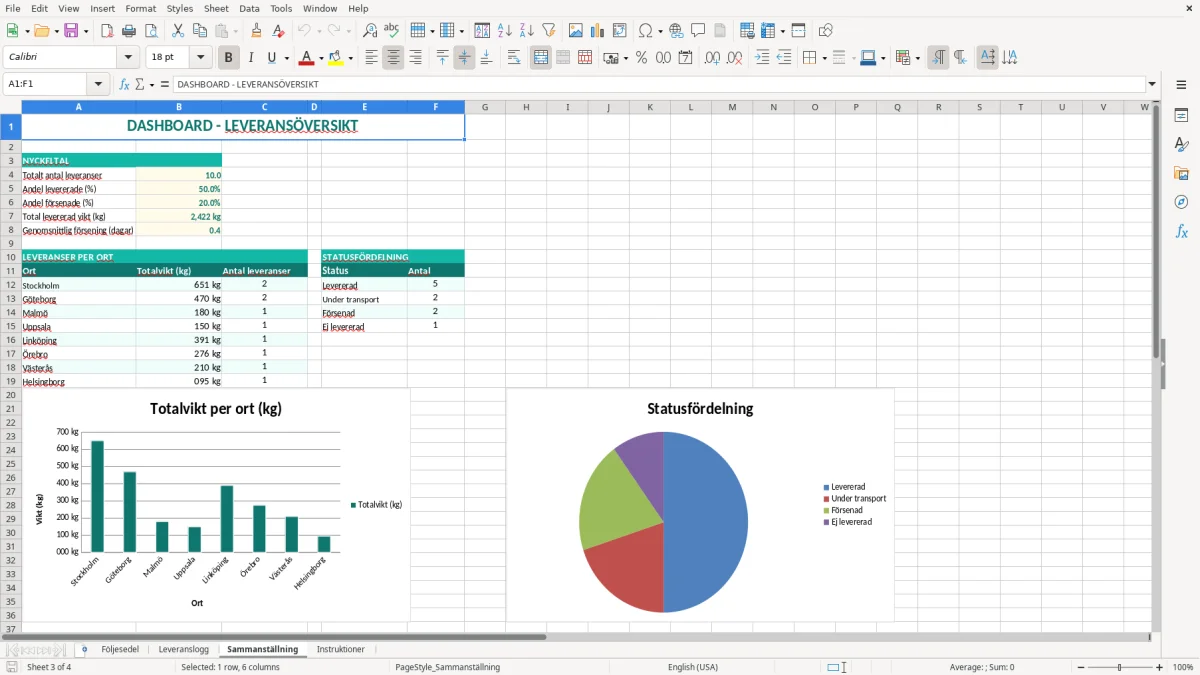Click the zoom slider in status bar
Image resolution: width=1200 pixels, height=675 pixels.
click(x=1120, y=667)
